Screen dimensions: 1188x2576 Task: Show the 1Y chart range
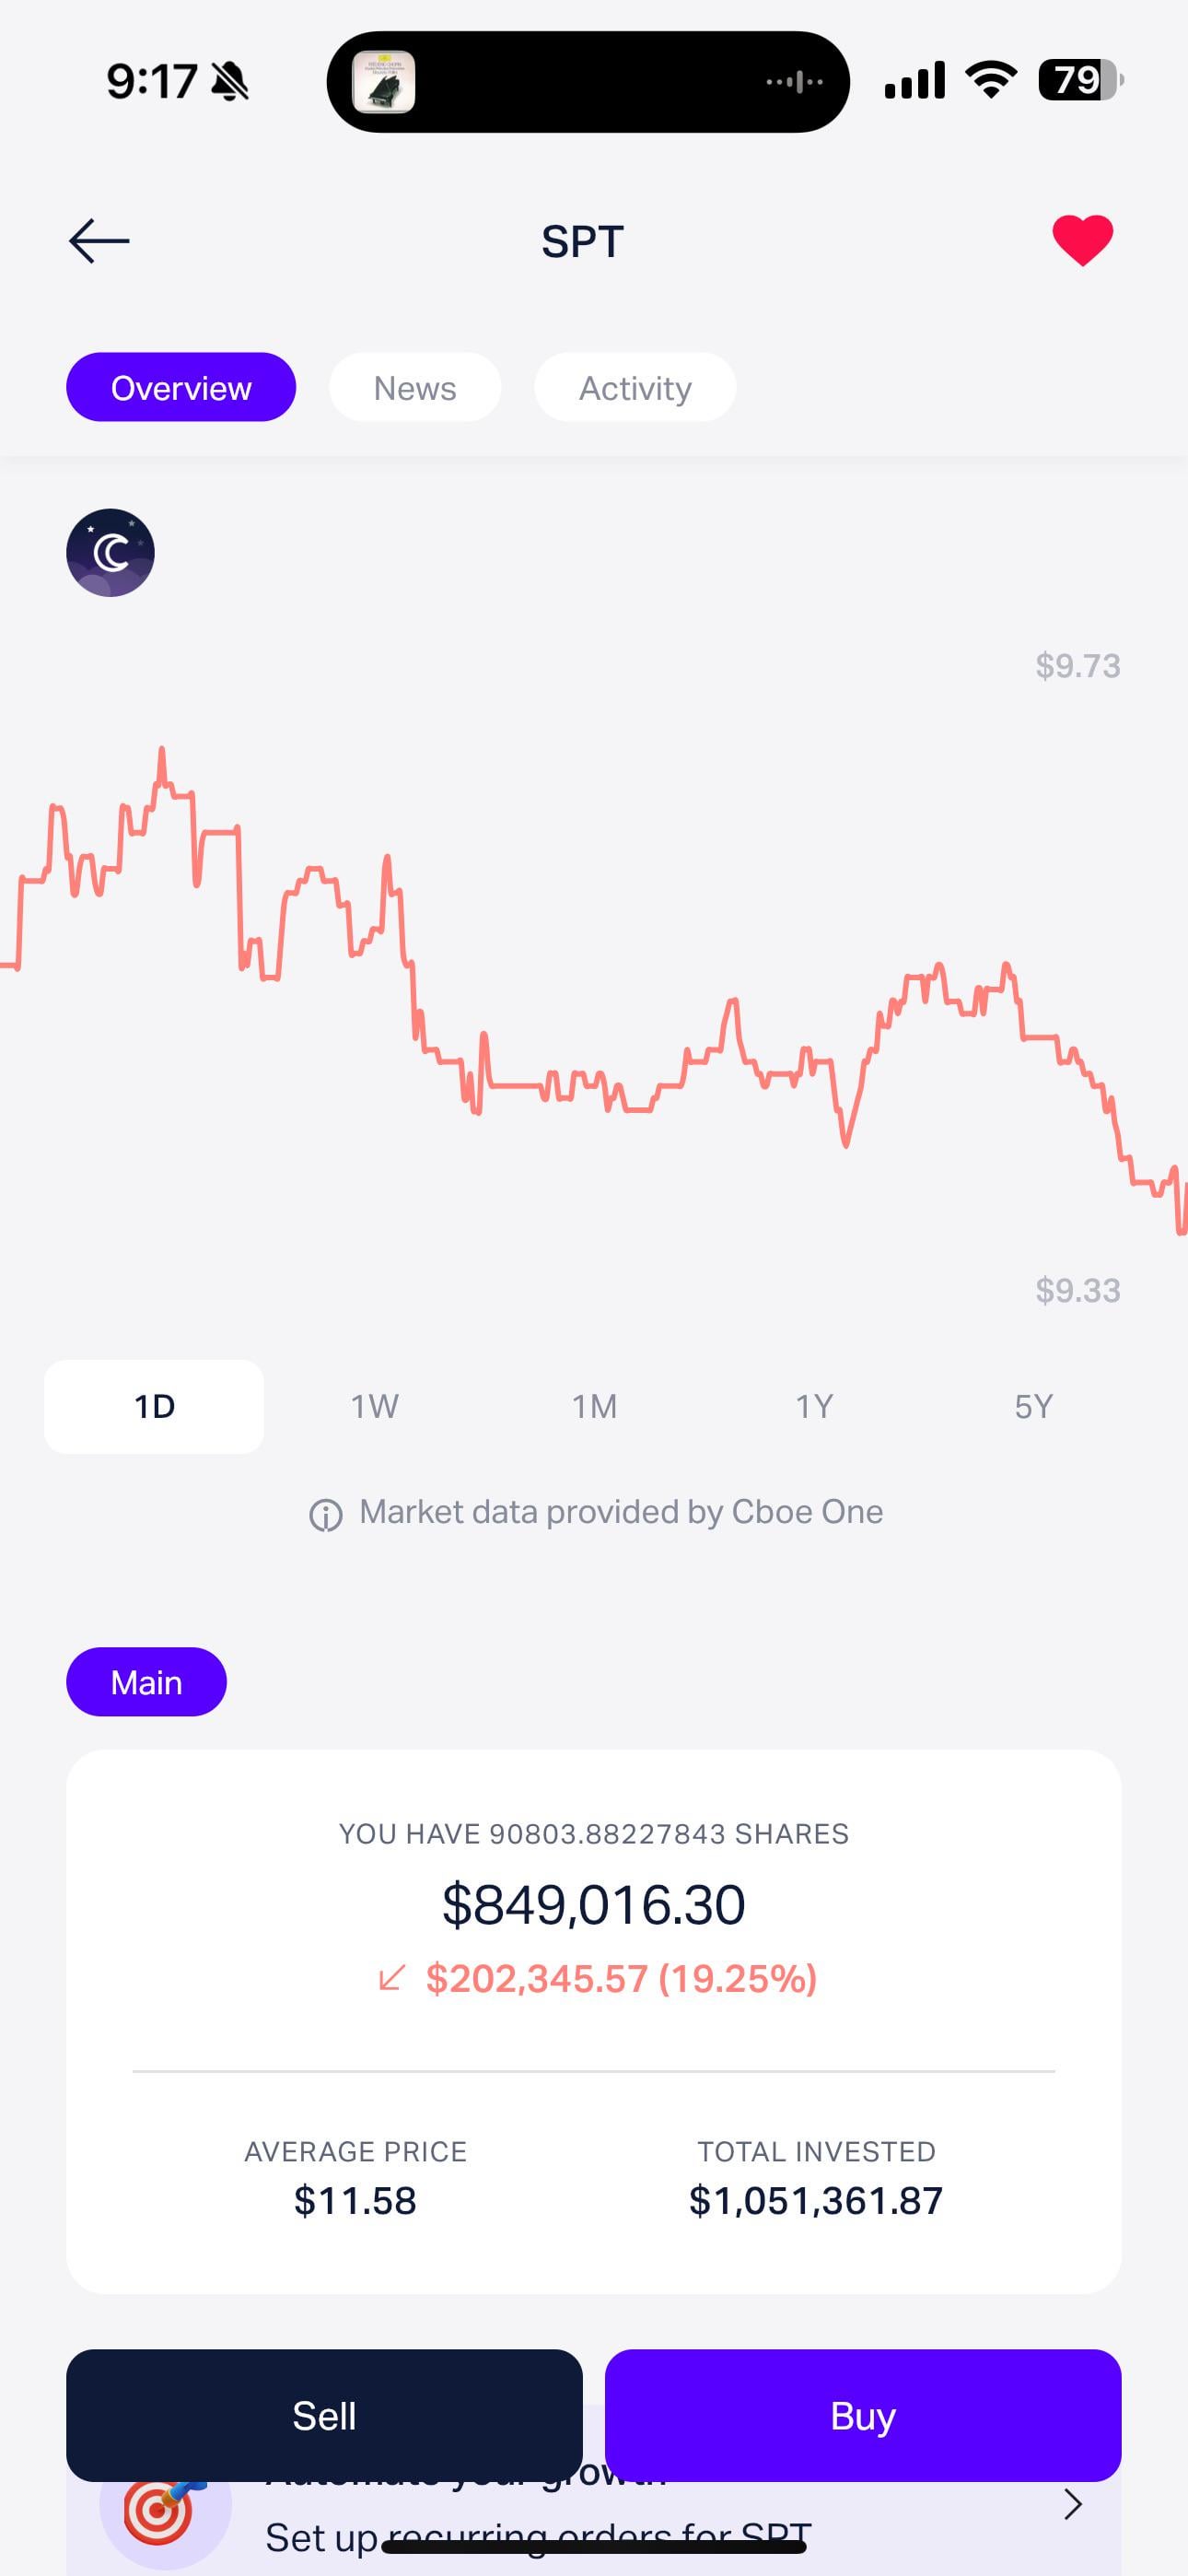pos(814,1406)
